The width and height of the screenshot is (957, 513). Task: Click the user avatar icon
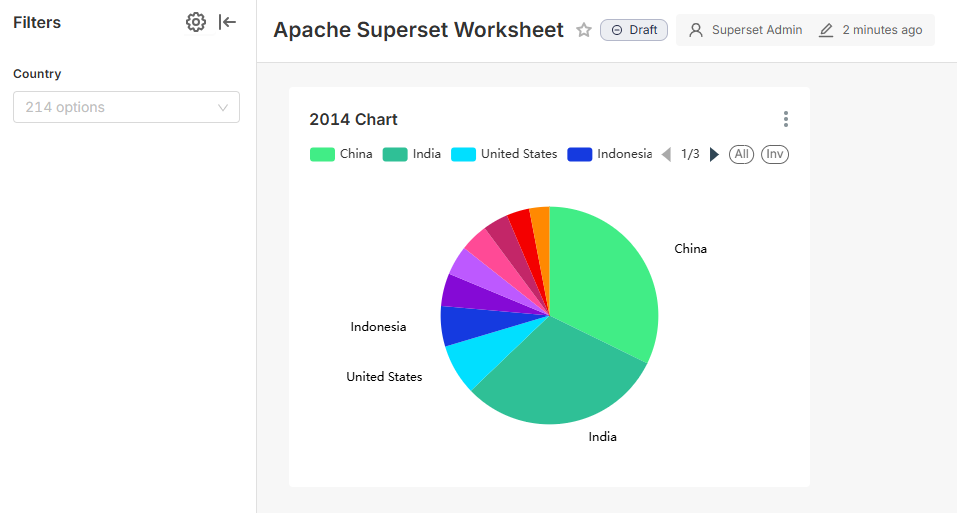click(x=696, y=30)
